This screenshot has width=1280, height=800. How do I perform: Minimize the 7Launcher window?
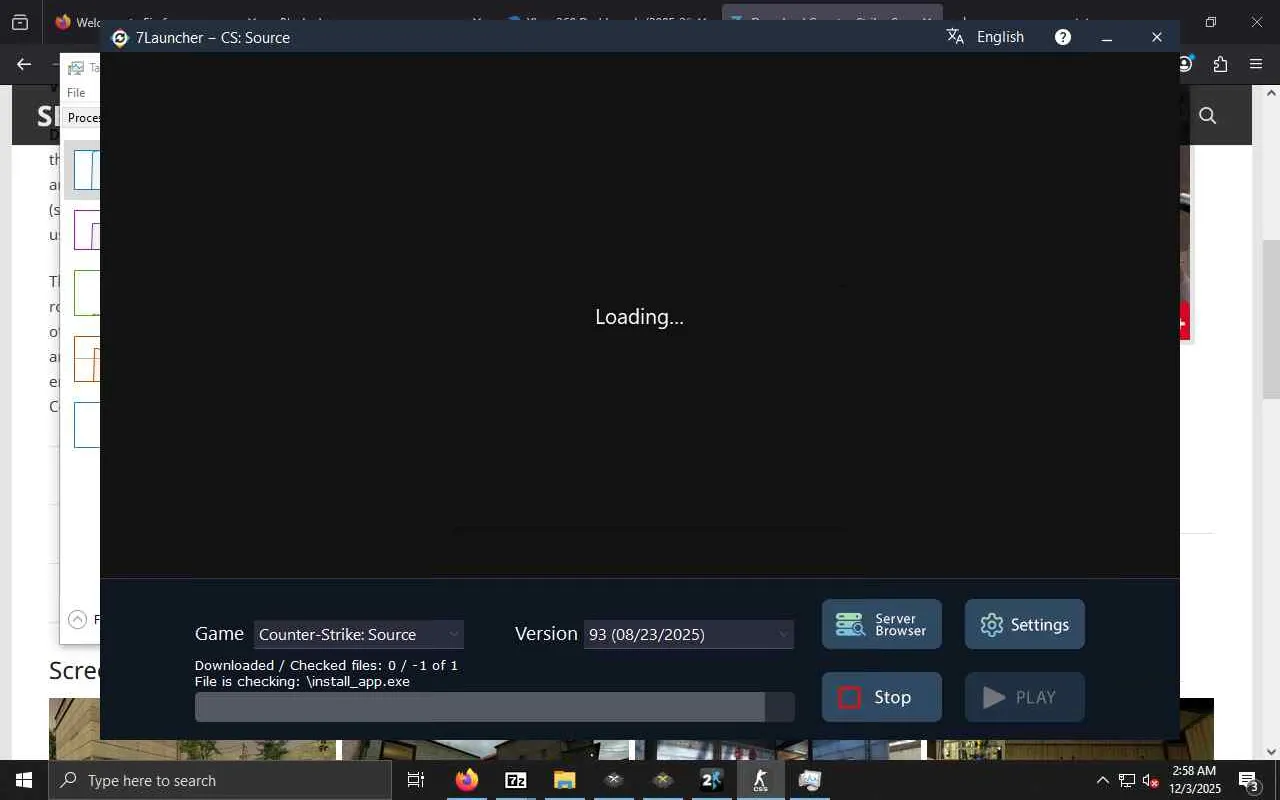pyautogui.click(x=1107, y=37)
